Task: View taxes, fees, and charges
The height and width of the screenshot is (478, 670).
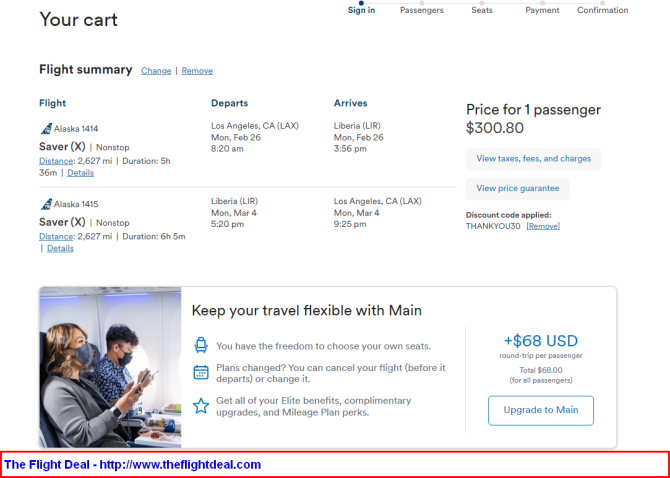Action: [533, 159]
